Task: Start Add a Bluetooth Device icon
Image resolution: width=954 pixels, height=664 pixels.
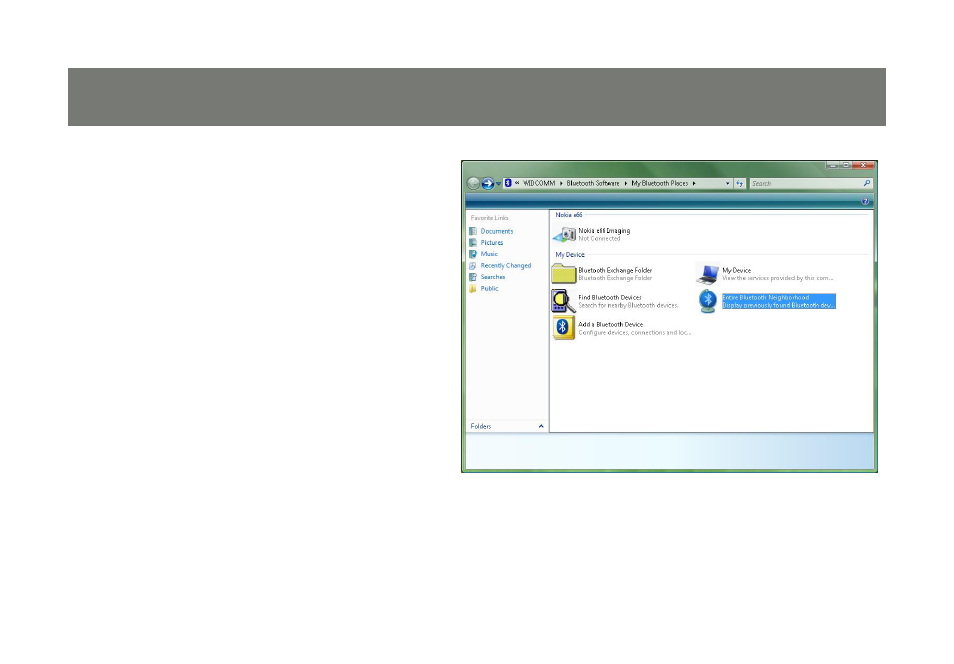Action: (x=563, y=328)
